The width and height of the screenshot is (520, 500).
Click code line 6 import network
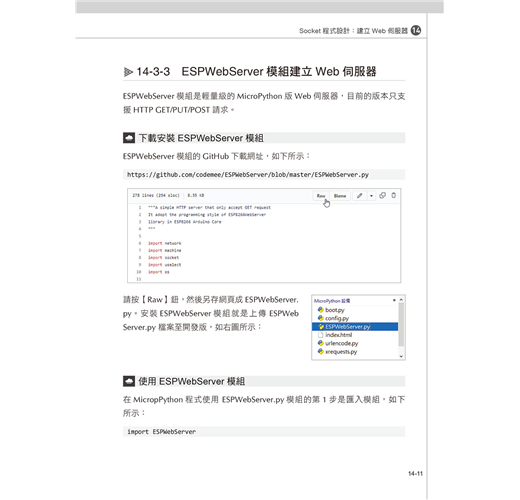[x=165, y=243]
